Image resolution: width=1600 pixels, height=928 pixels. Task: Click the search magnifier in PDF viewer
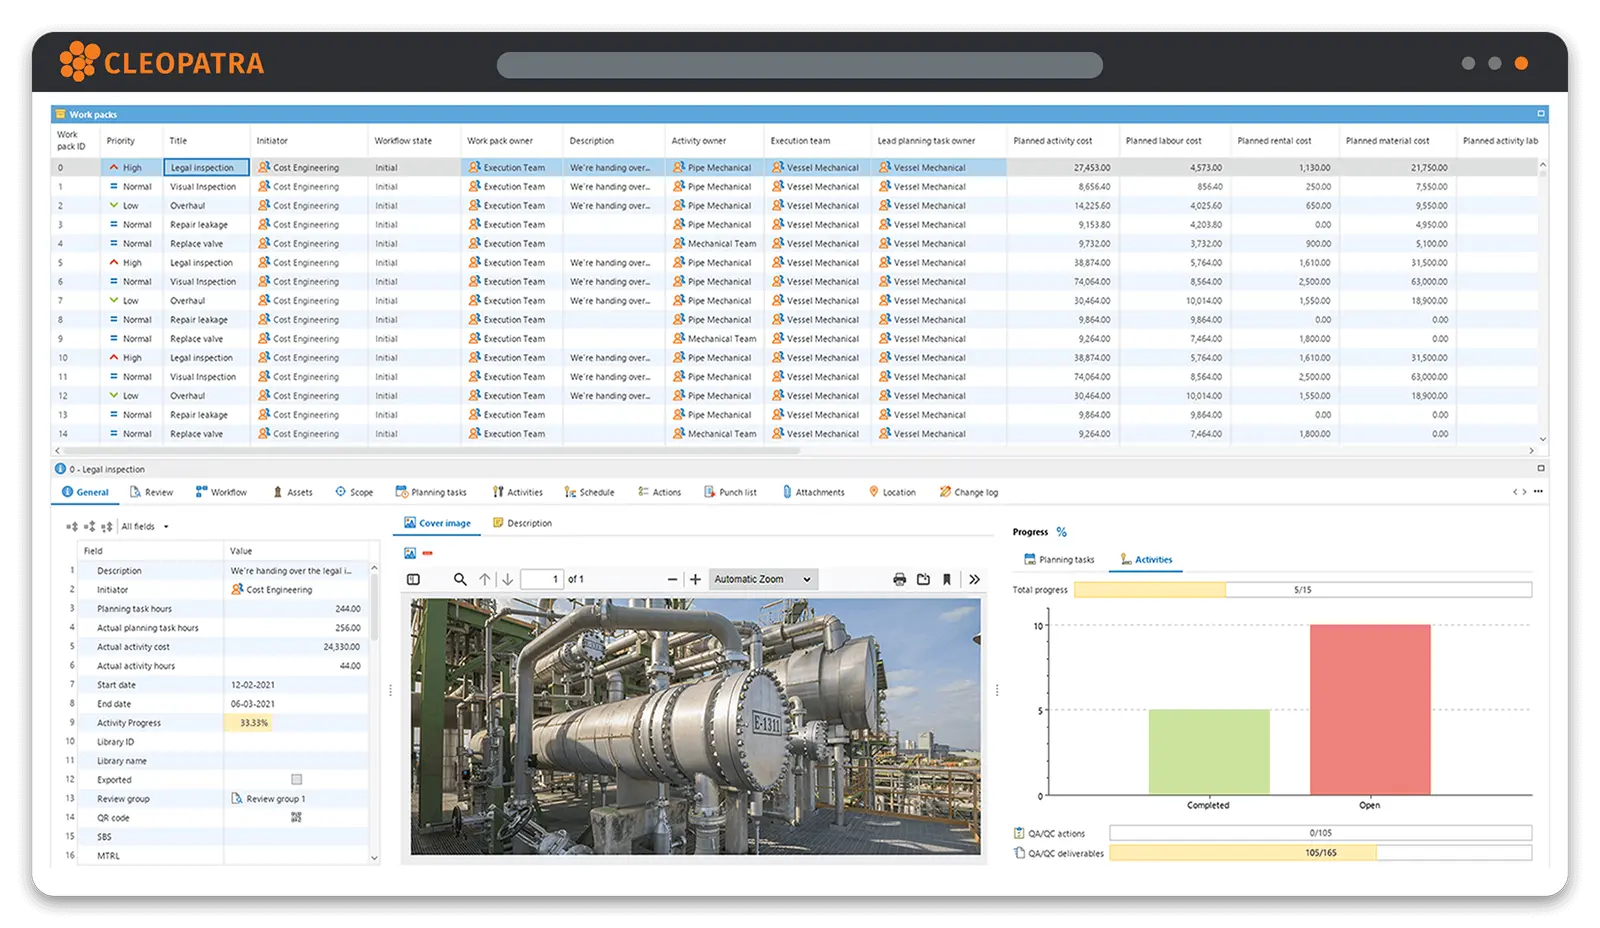point(460,578)
